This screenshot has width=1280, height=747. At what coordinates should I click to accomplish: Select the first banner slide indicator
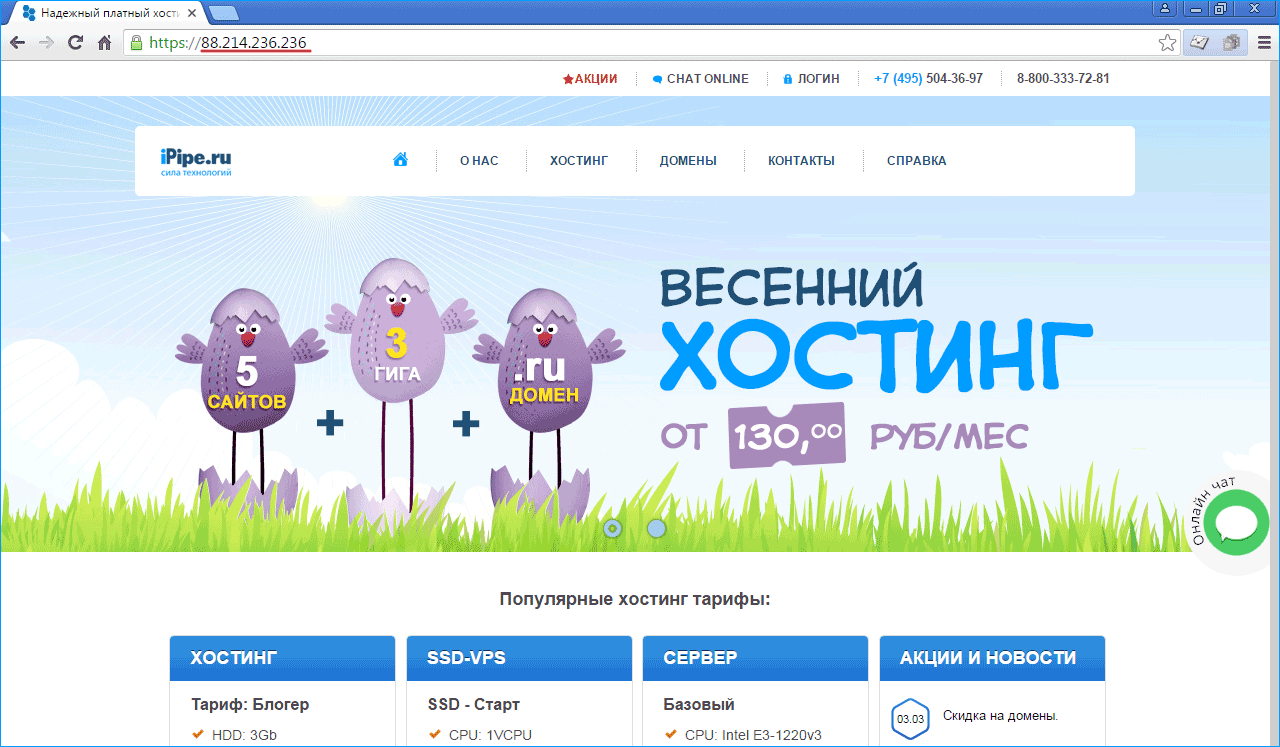click(x=613, y=528)
